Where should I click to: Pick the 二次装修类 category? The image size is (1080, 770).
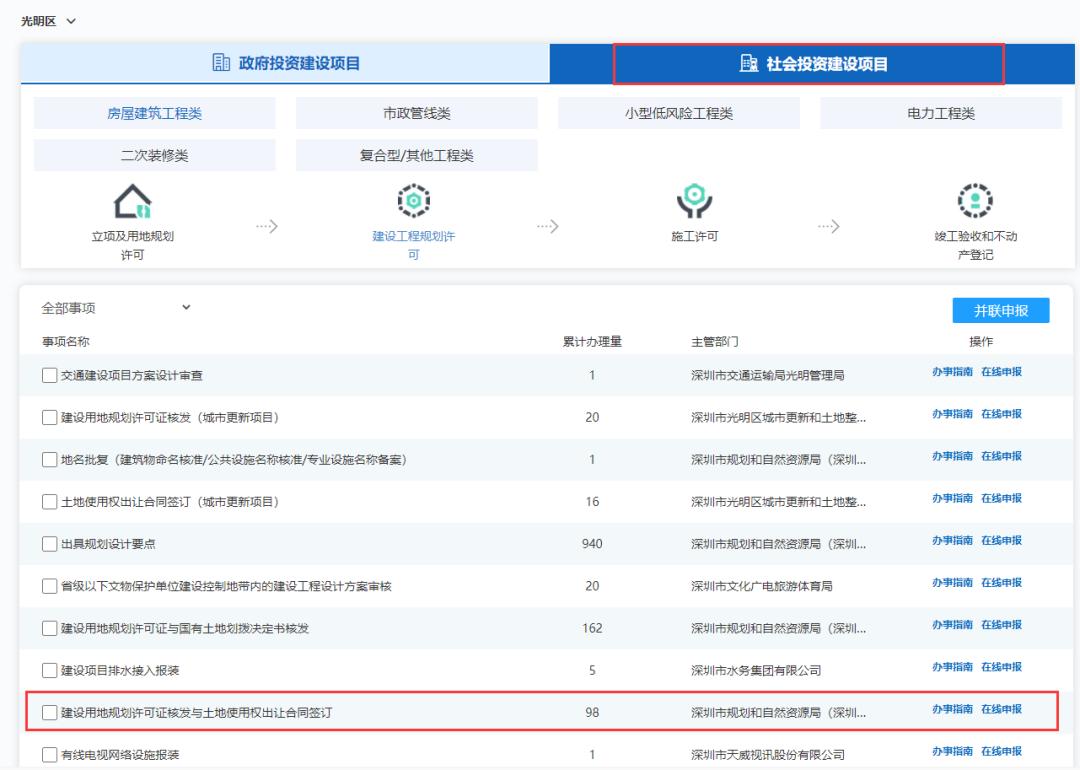[154, 155]
